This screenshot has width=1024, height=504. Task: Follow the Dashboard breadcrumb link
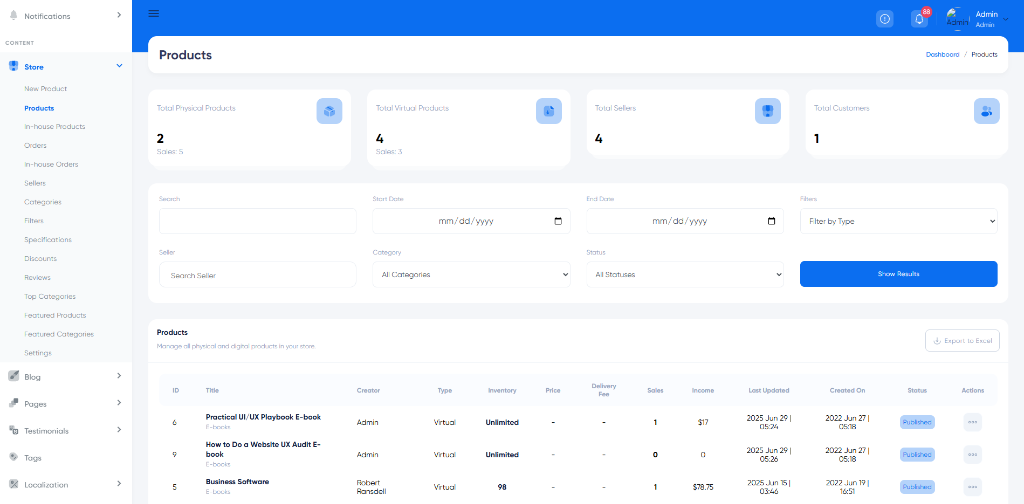(942, 55)
